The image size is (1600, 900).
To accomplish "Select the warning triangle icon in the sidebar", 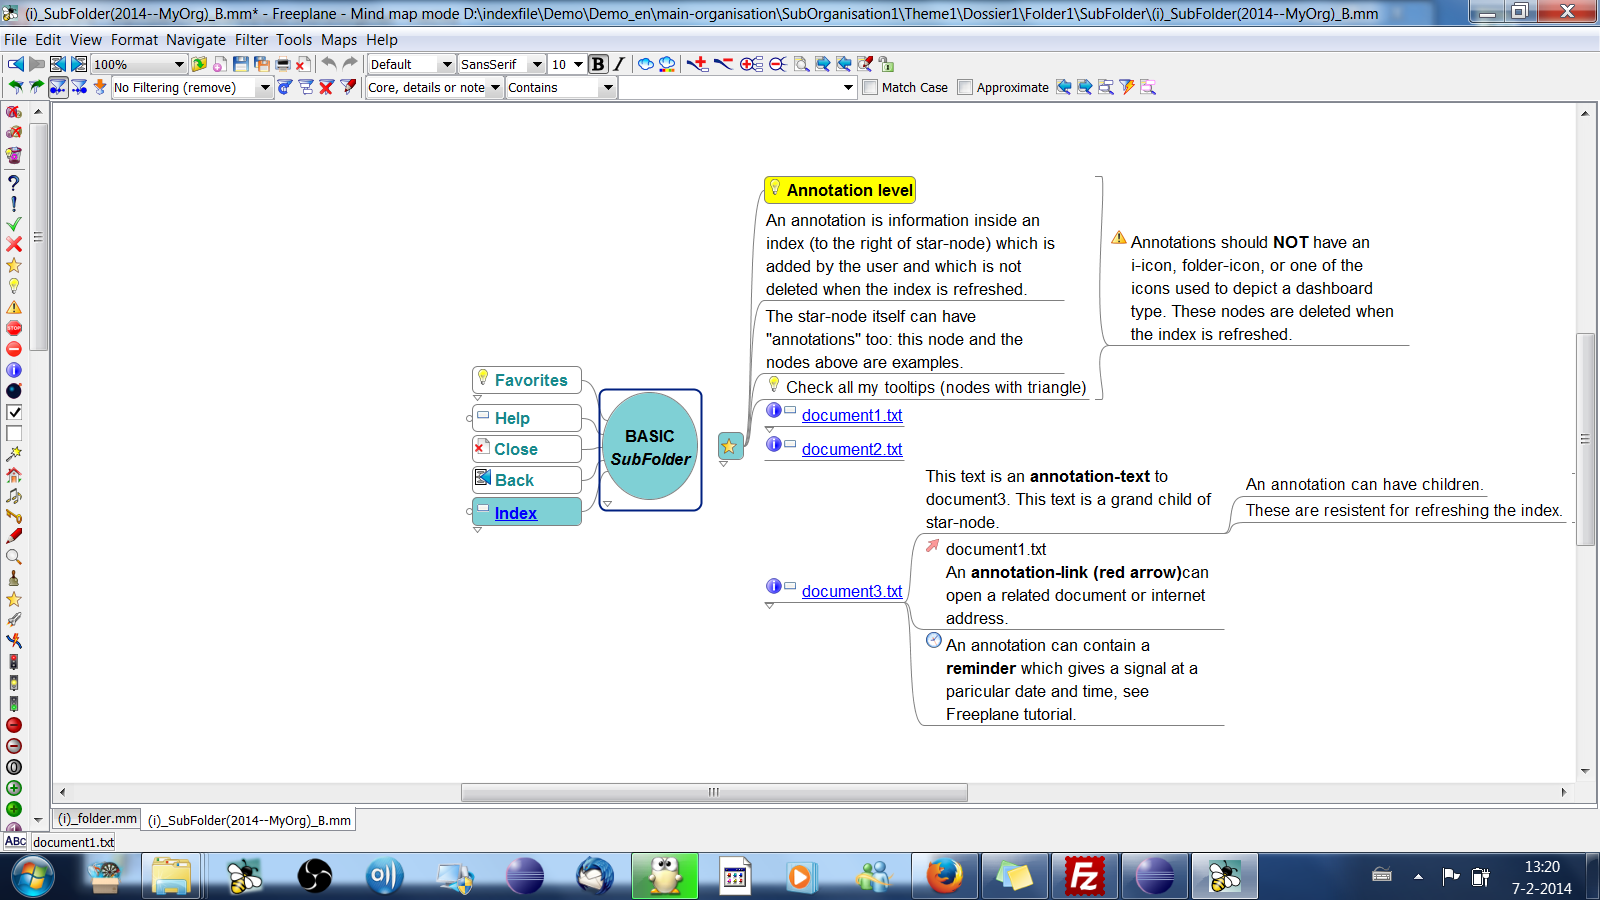I will coord(14,306).
